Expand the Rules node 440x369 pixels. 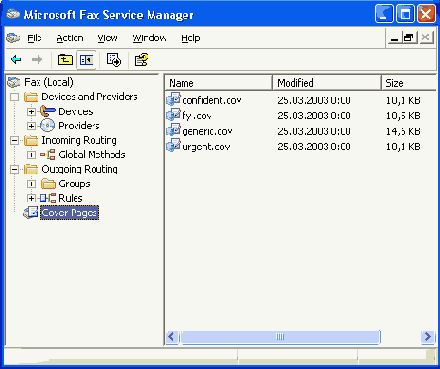coord(31,198)
